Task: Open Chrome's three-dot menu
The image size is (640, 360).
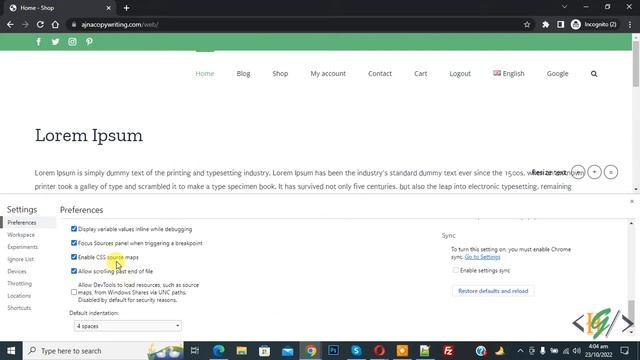Action: (x=630, y=24)
